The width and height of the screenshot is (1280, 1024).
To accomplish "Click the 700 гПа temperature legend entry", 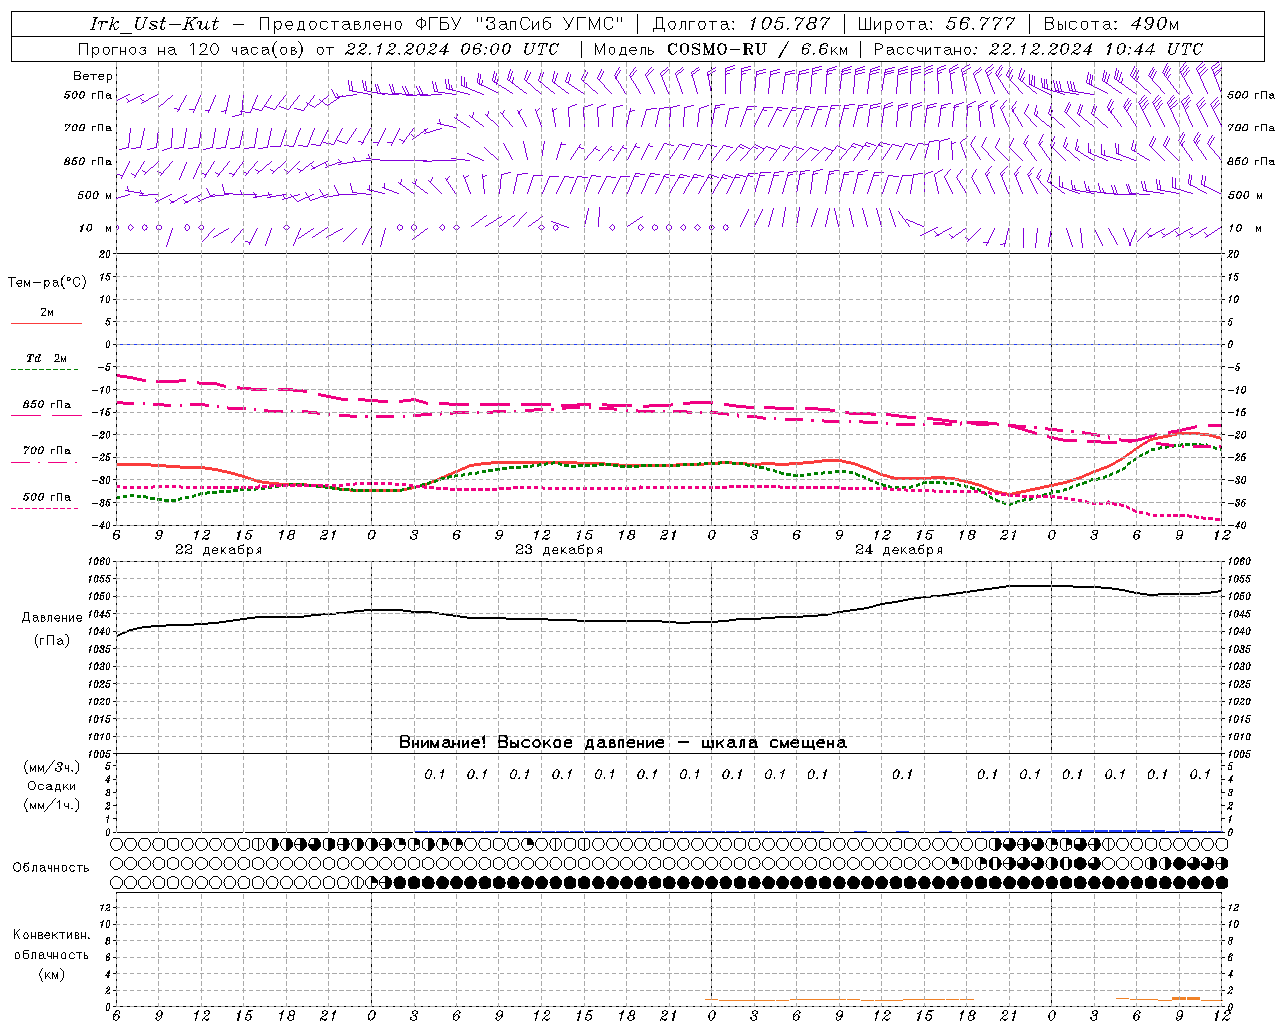I will pyautogui.click(x=47, y=451).
